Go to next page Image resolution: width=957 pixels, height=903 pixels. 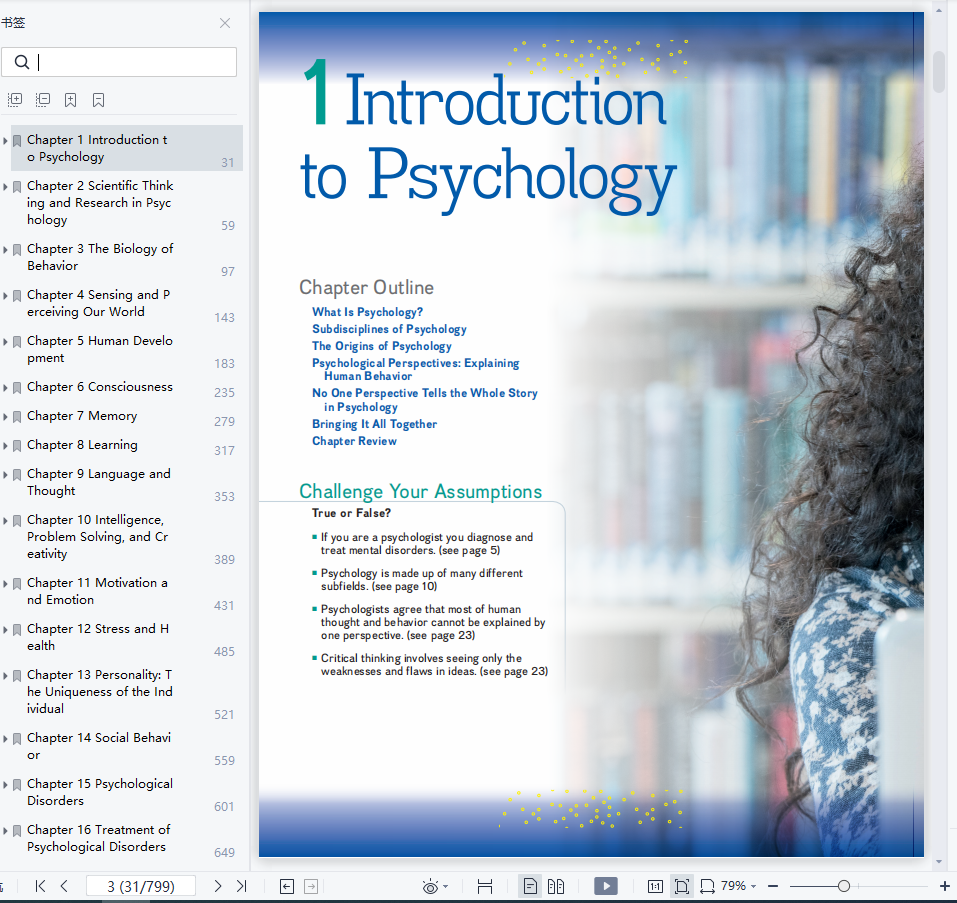pyautogui.click(x=217, y=886)
